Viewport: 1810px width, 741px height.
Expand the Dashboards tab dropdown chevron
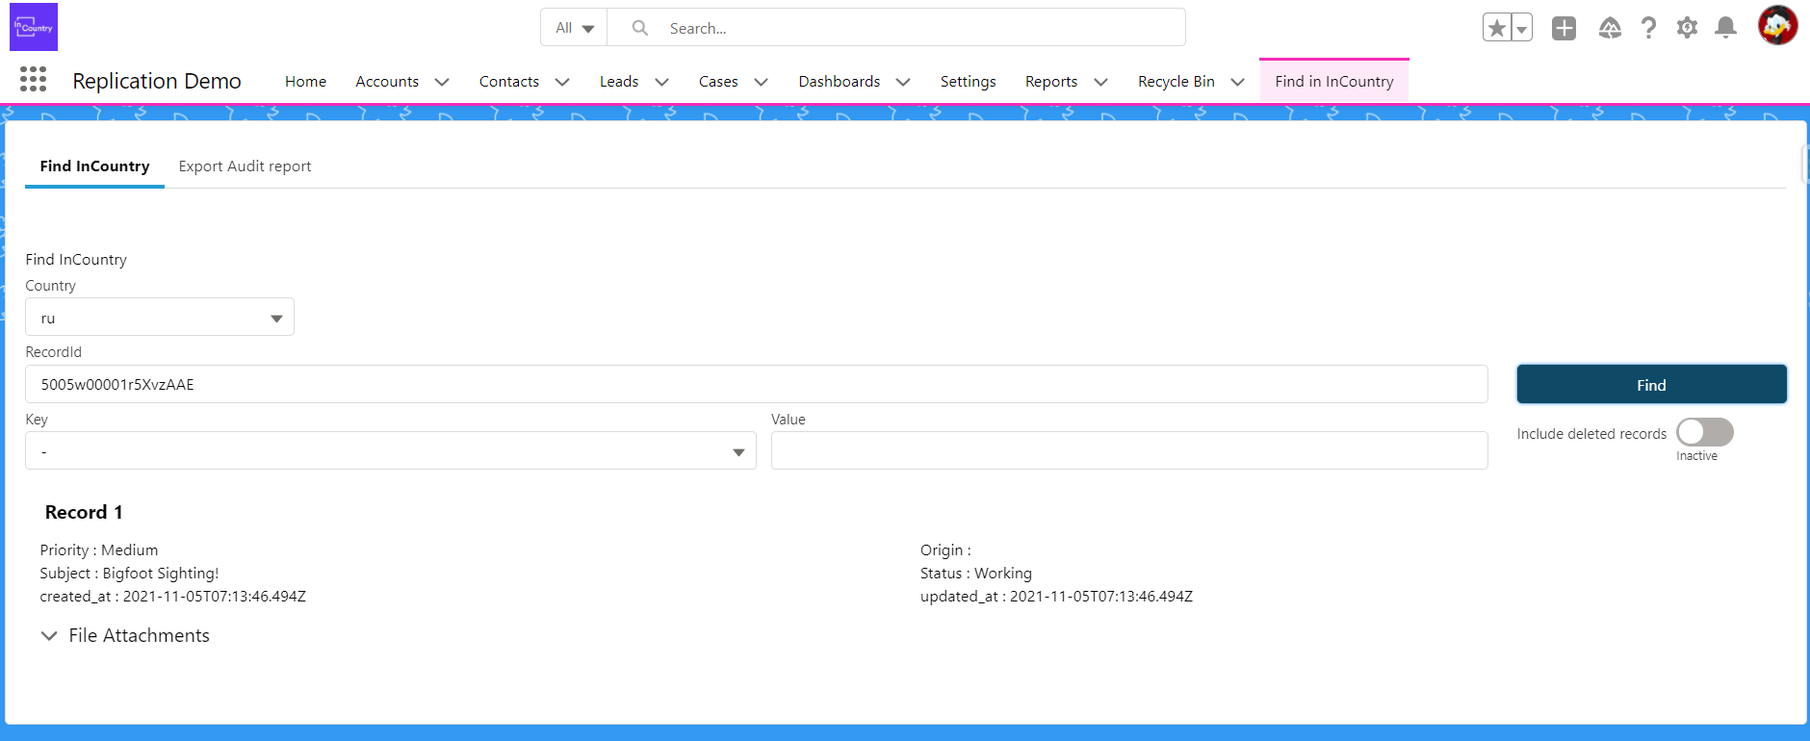pos(903,82)
